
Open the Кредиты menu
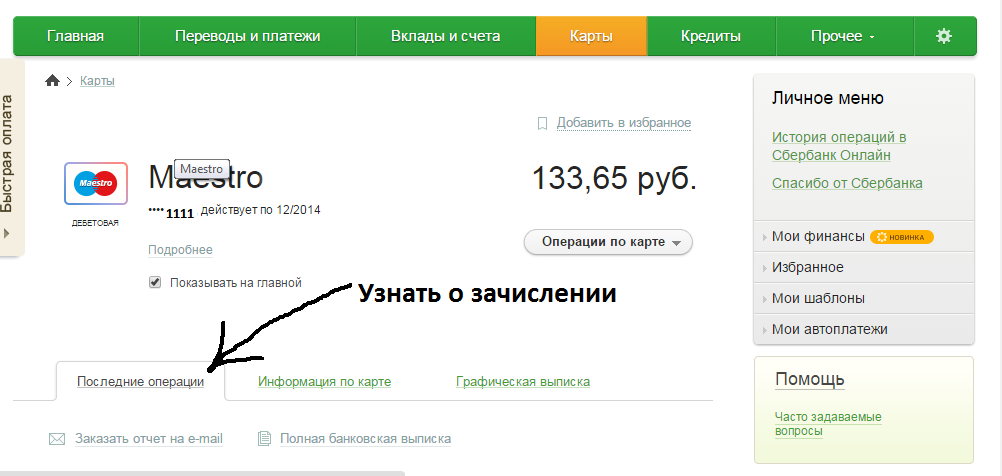(x=711, y=36)
